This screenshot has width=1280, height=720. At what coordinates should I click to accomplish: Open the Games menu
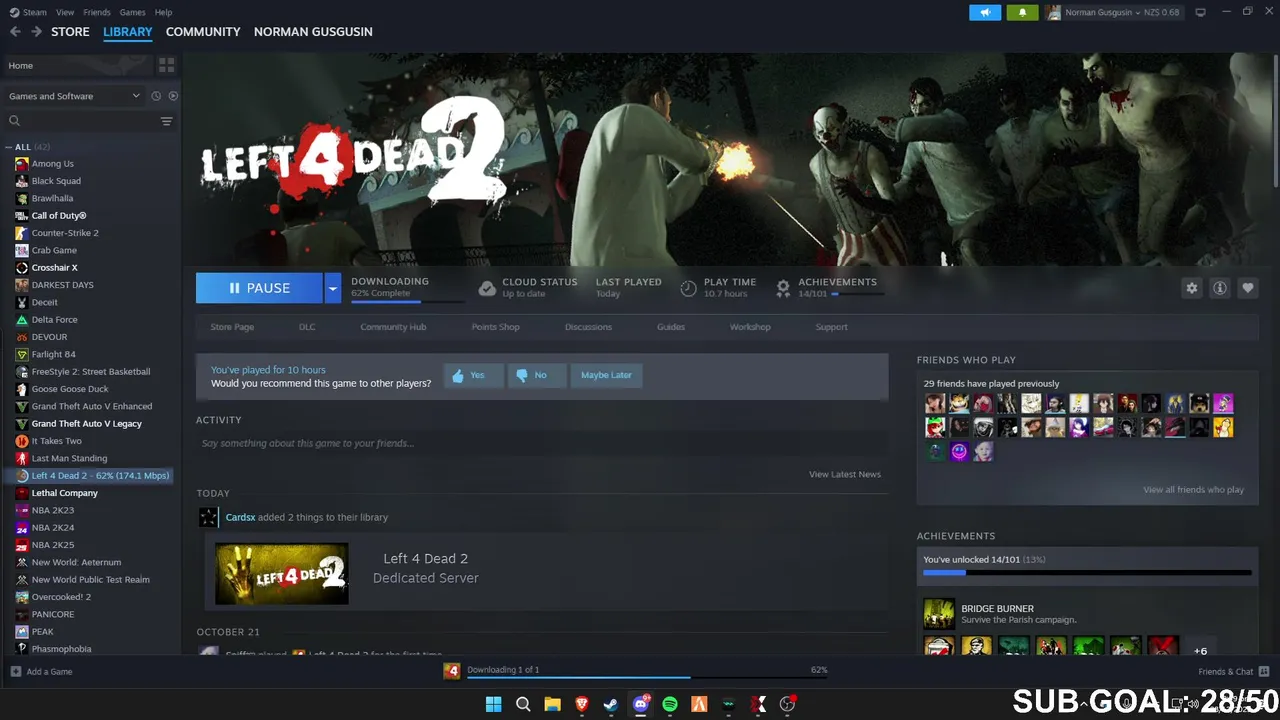click(x=132, y=12)
